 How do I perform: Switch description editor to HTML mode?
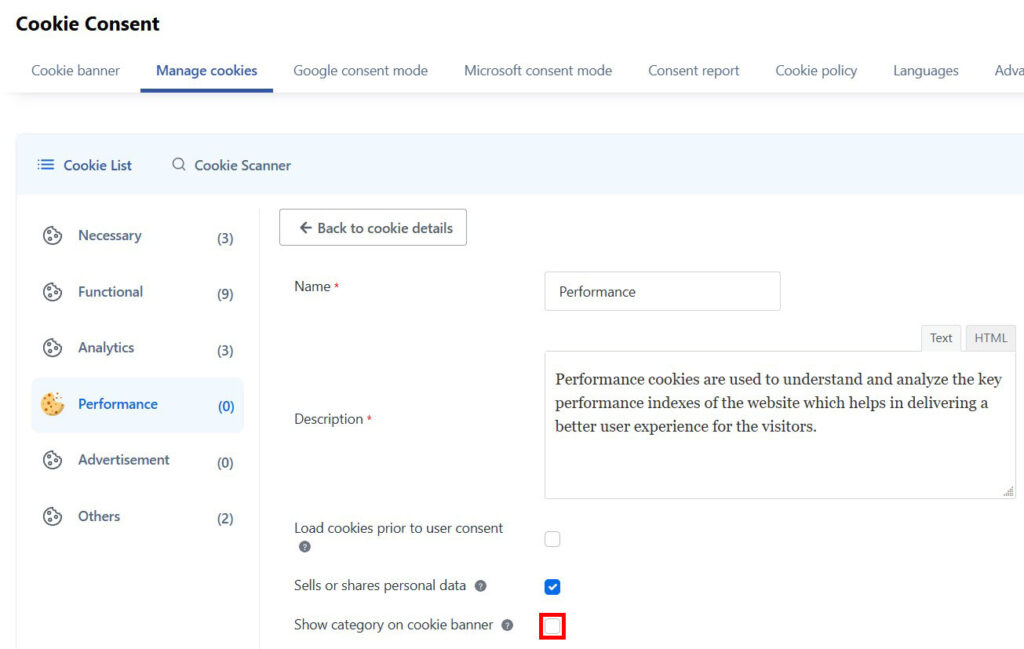pyautogui.click(x=990, y=338)
